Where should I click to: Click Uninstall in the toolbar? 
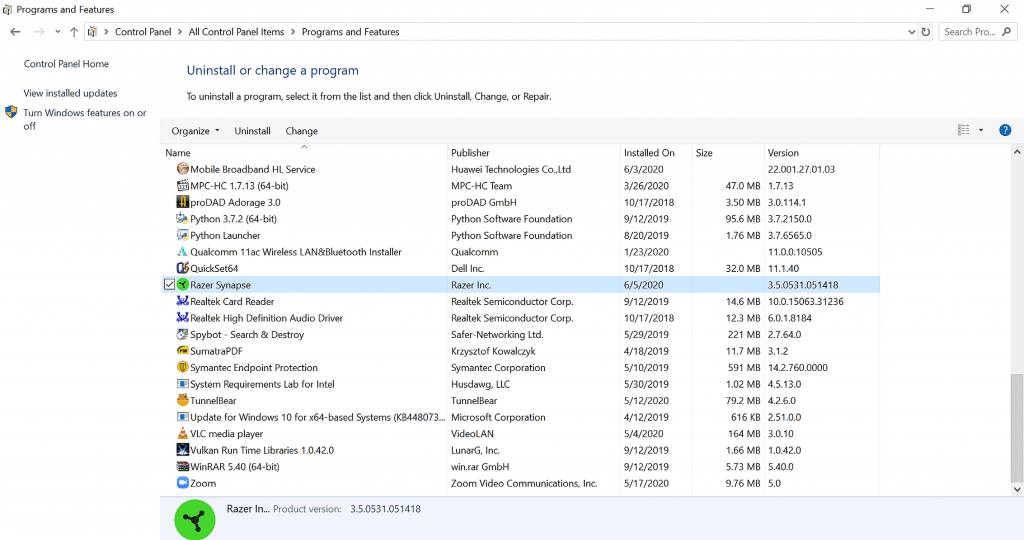coord(252,131)
